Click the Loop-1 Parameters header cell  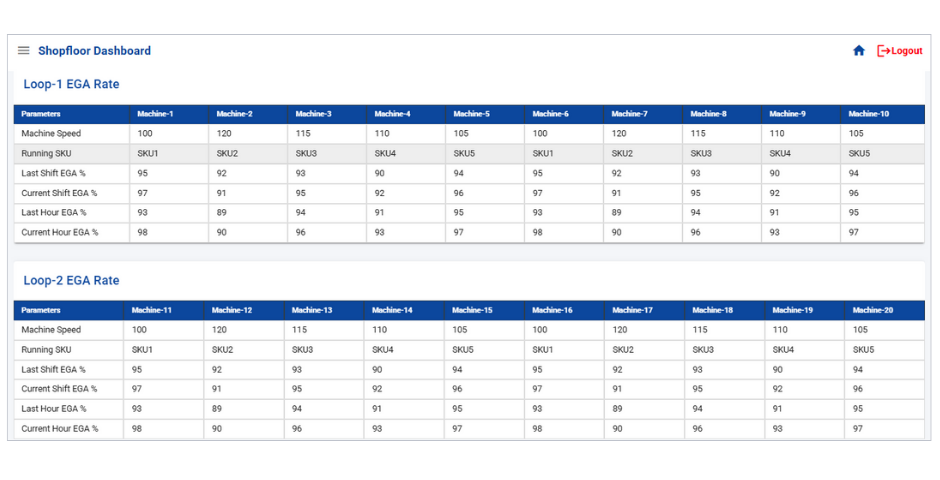[41, 114]
